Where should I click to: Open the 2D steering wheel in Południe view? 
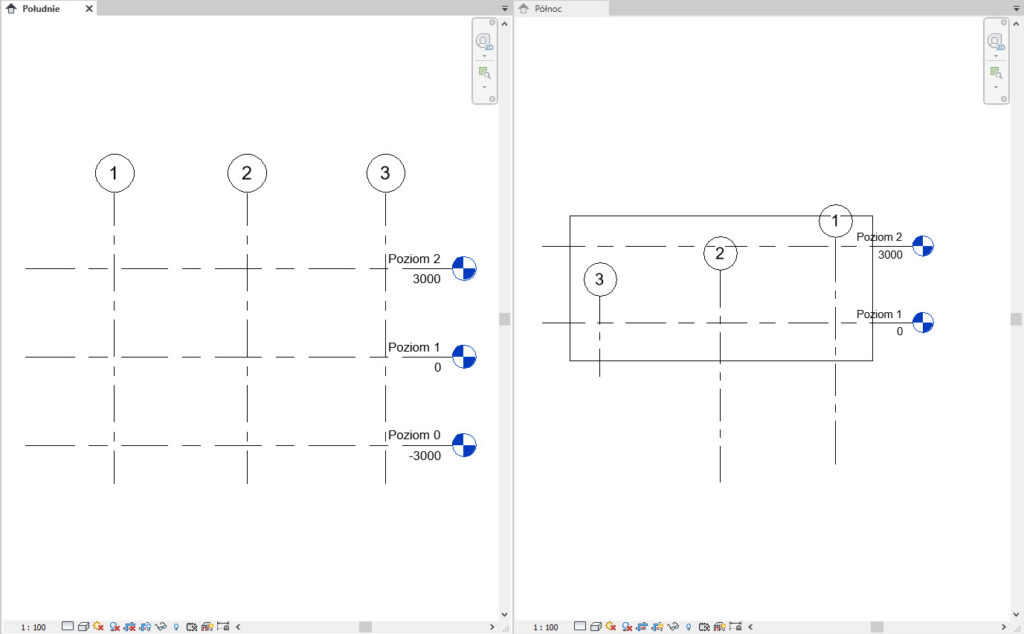coord(484,42)
